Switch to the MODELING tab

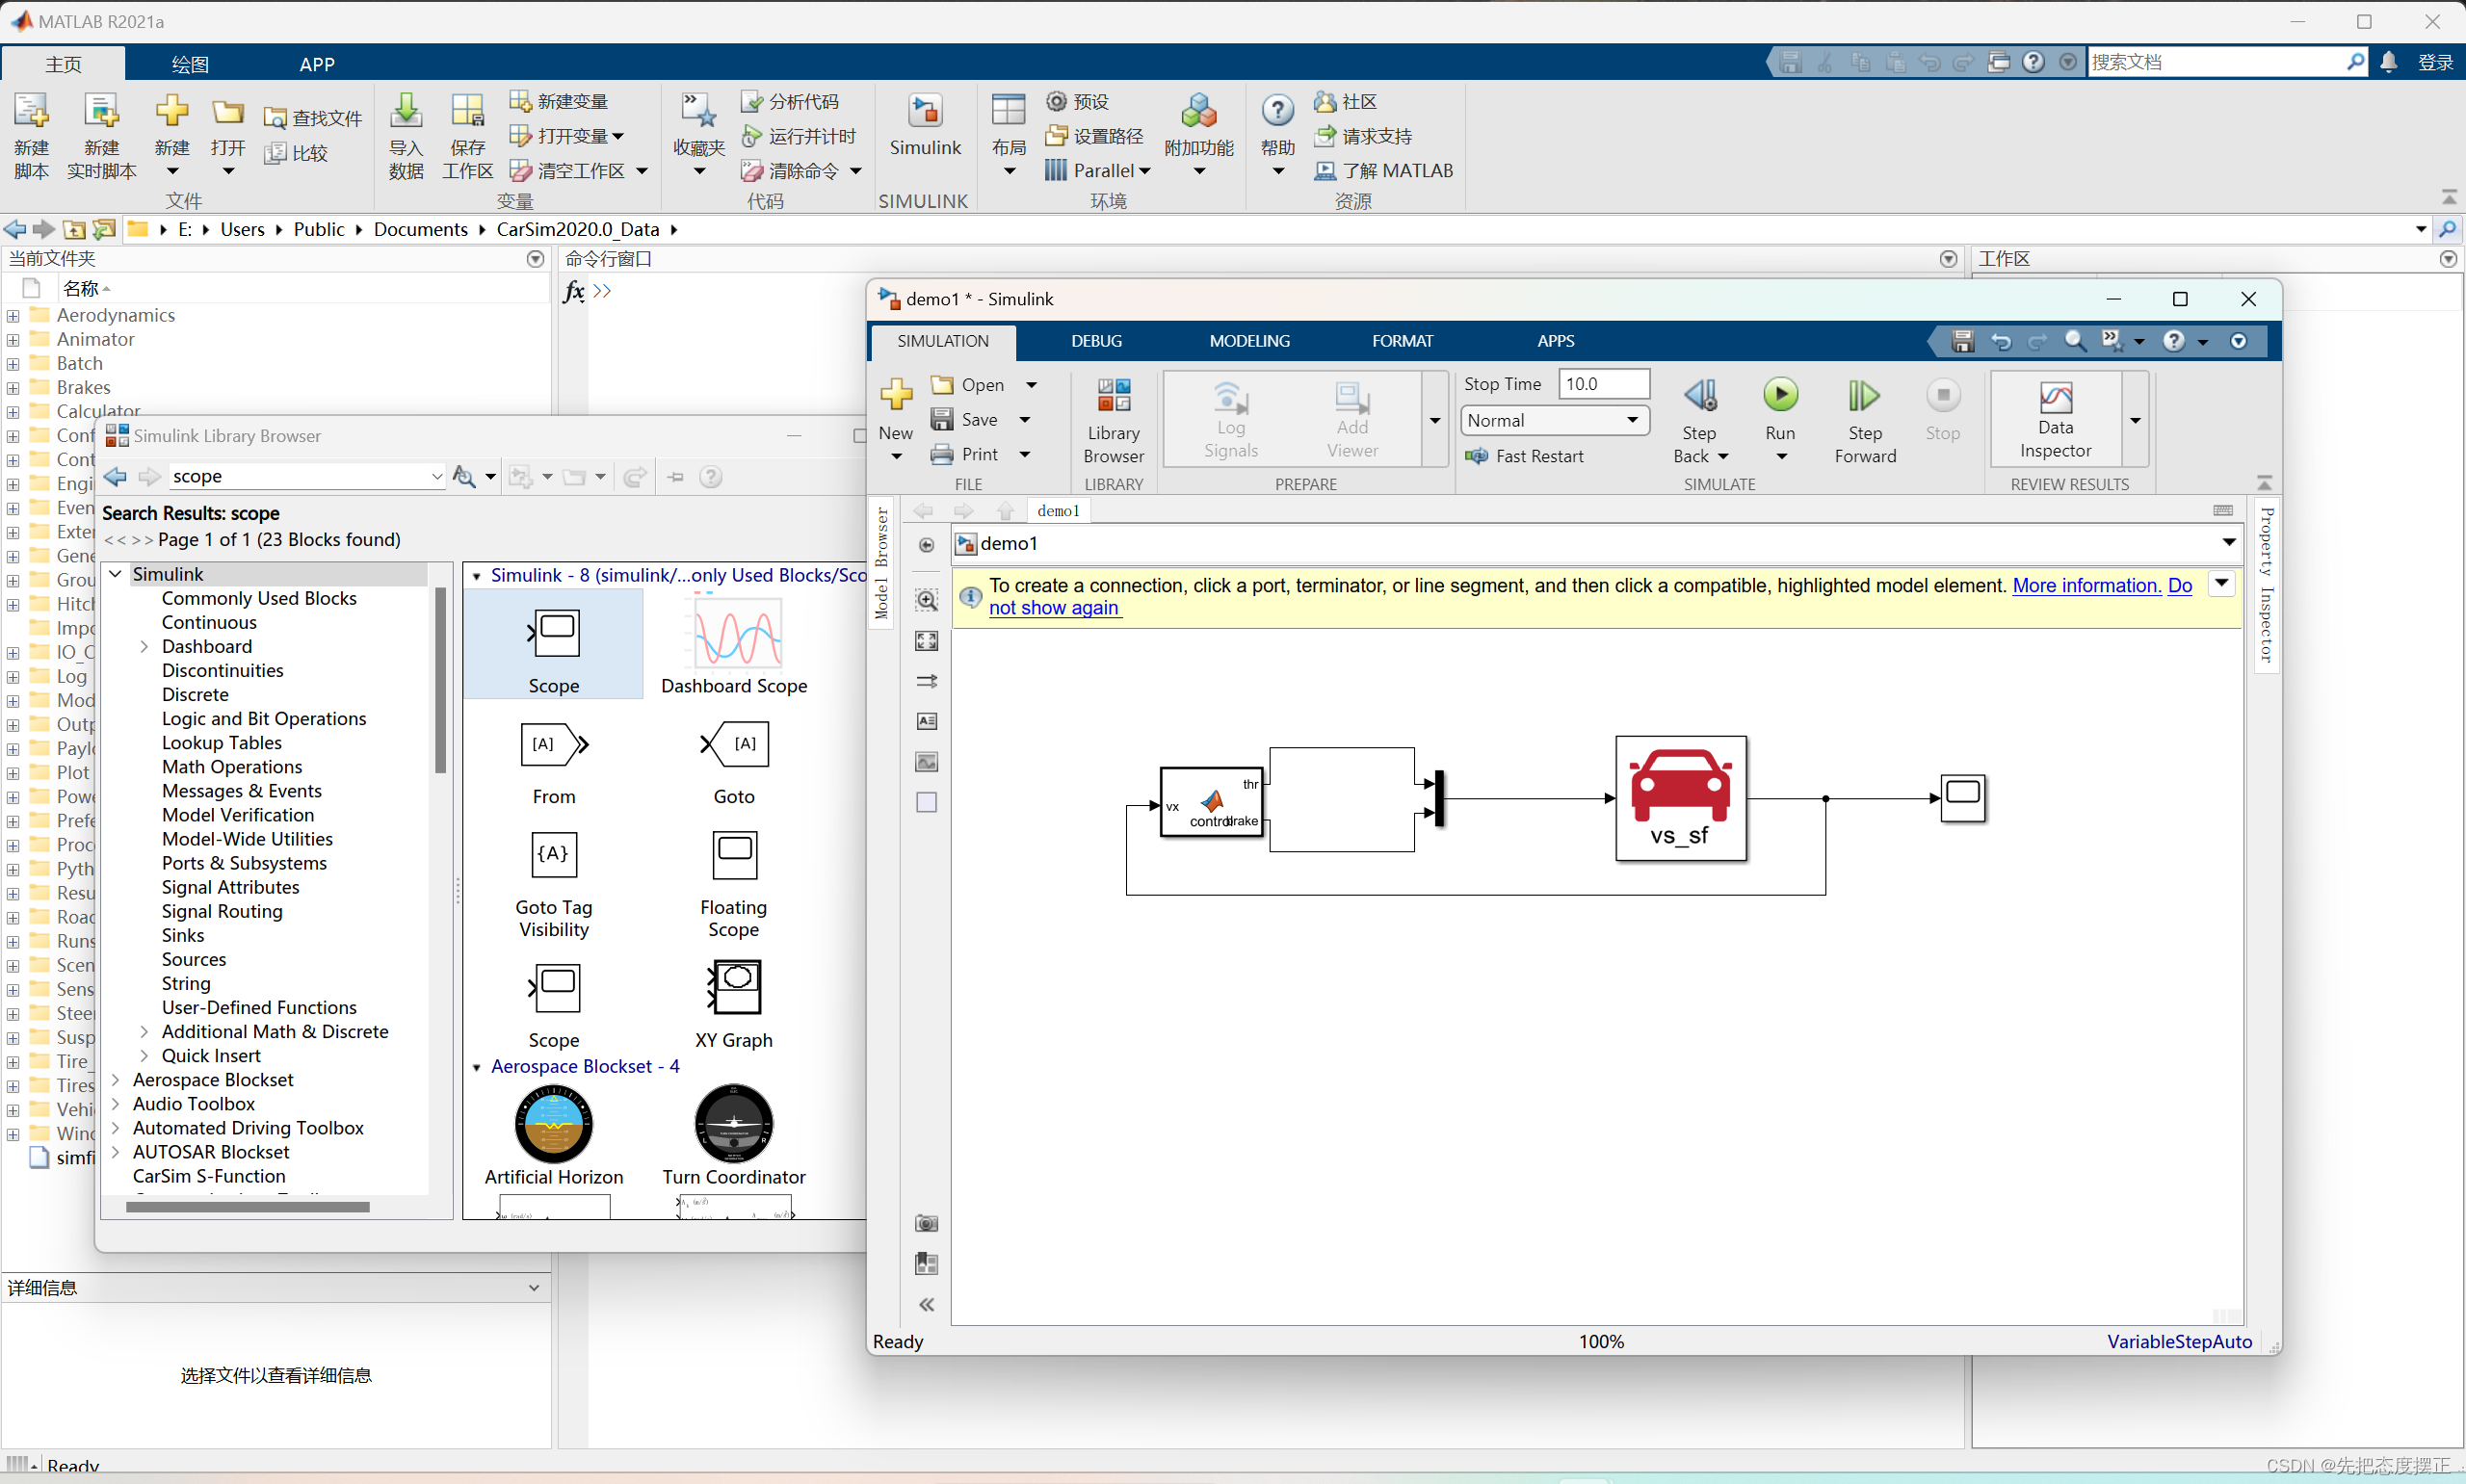1249,341
